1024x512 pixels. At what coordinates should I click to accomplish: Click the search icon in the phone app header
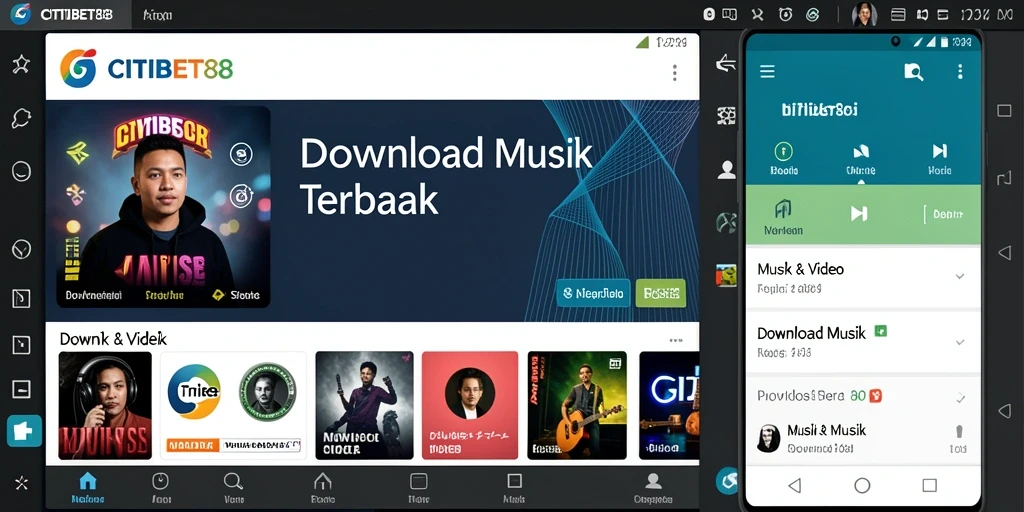(913, 72)
